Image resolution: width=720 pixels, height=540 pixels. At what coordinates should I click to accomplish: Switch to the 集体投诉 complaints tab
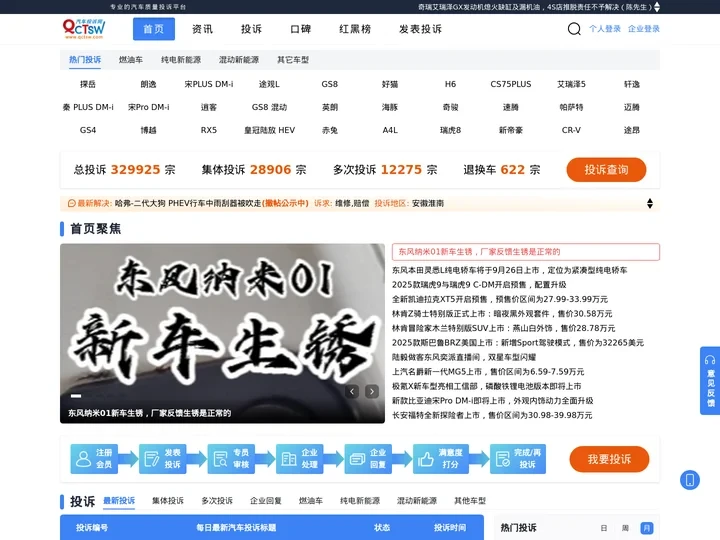168,501
